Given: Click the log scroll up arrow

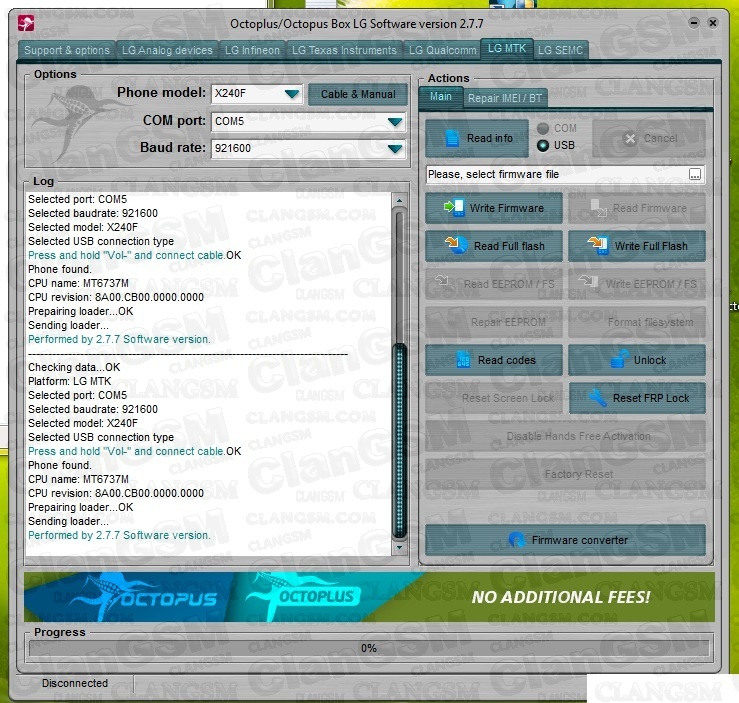Looking at the screenshot, I should (400, 200).
